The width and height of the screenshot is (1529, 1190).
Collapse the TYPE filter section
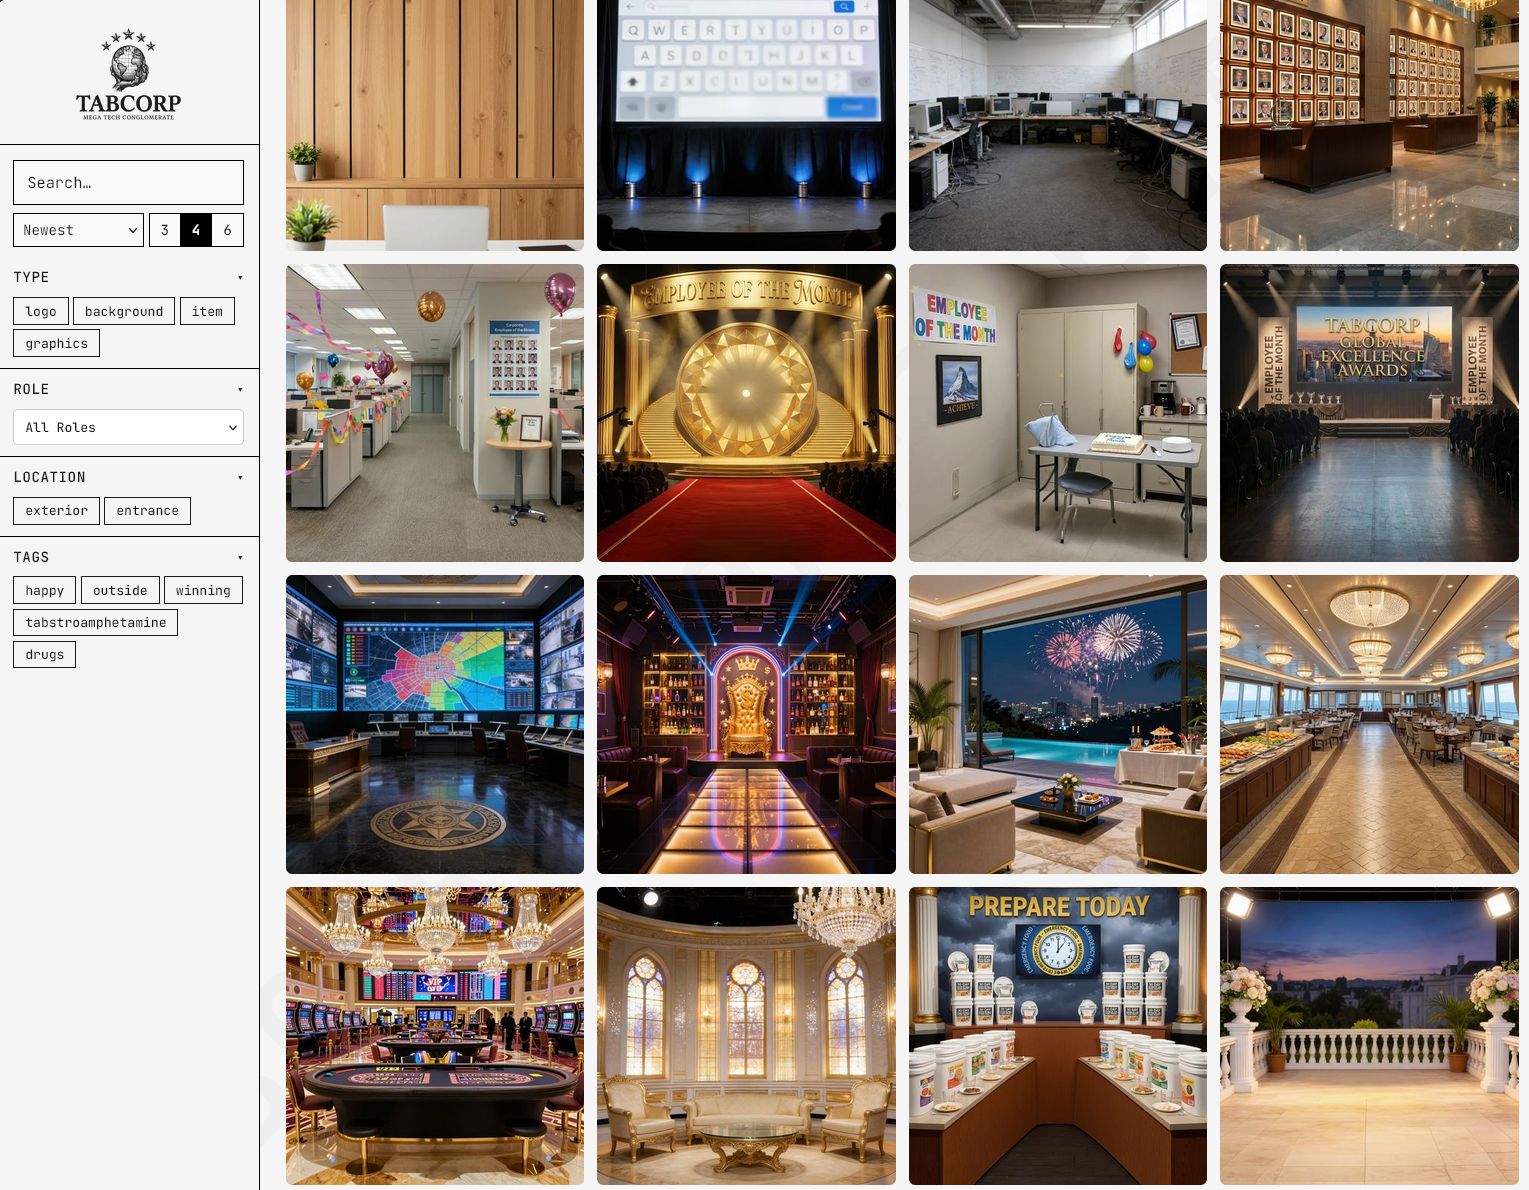point(240,277)
